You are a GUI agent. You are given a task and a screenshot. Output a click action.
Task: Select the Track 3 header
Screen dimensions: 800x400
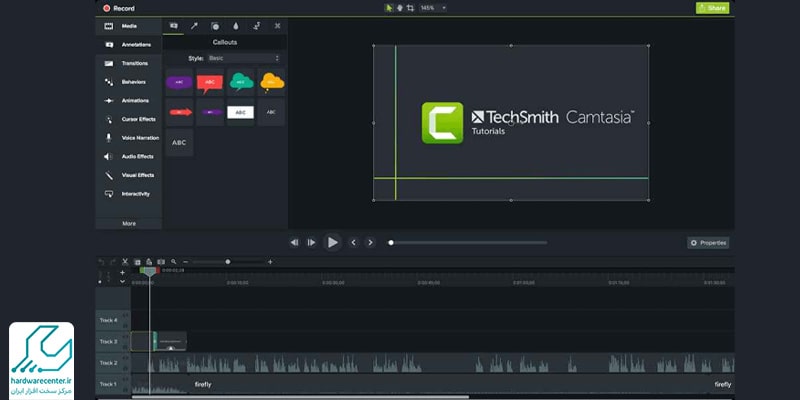pos(113,341)
